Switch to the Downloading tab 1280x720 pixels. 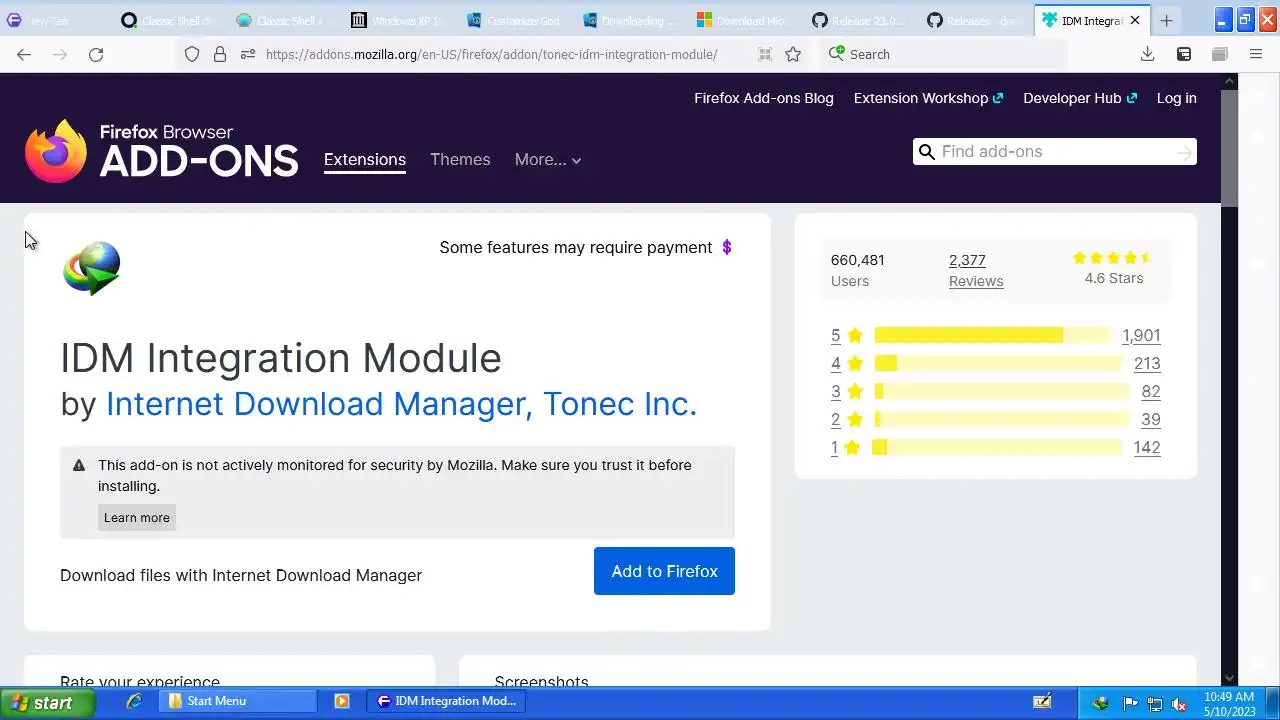point(630,20)
